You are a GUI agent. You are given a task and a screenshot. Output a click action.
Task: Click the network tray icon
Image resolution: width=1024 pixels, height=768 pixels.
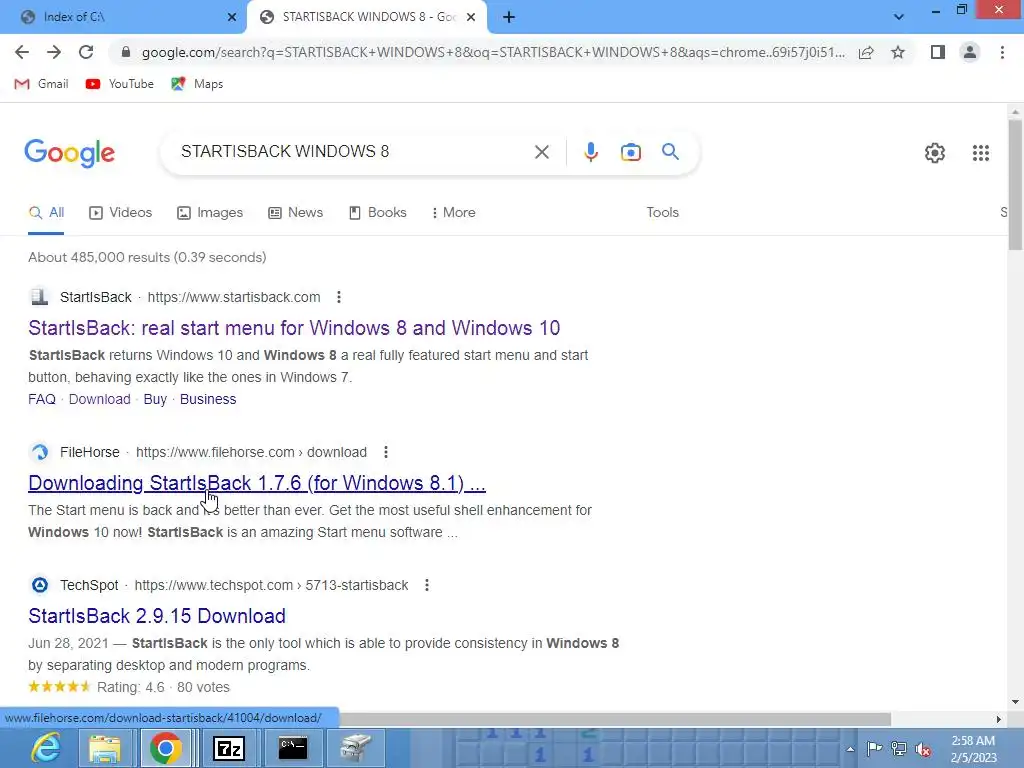point(899,749)
